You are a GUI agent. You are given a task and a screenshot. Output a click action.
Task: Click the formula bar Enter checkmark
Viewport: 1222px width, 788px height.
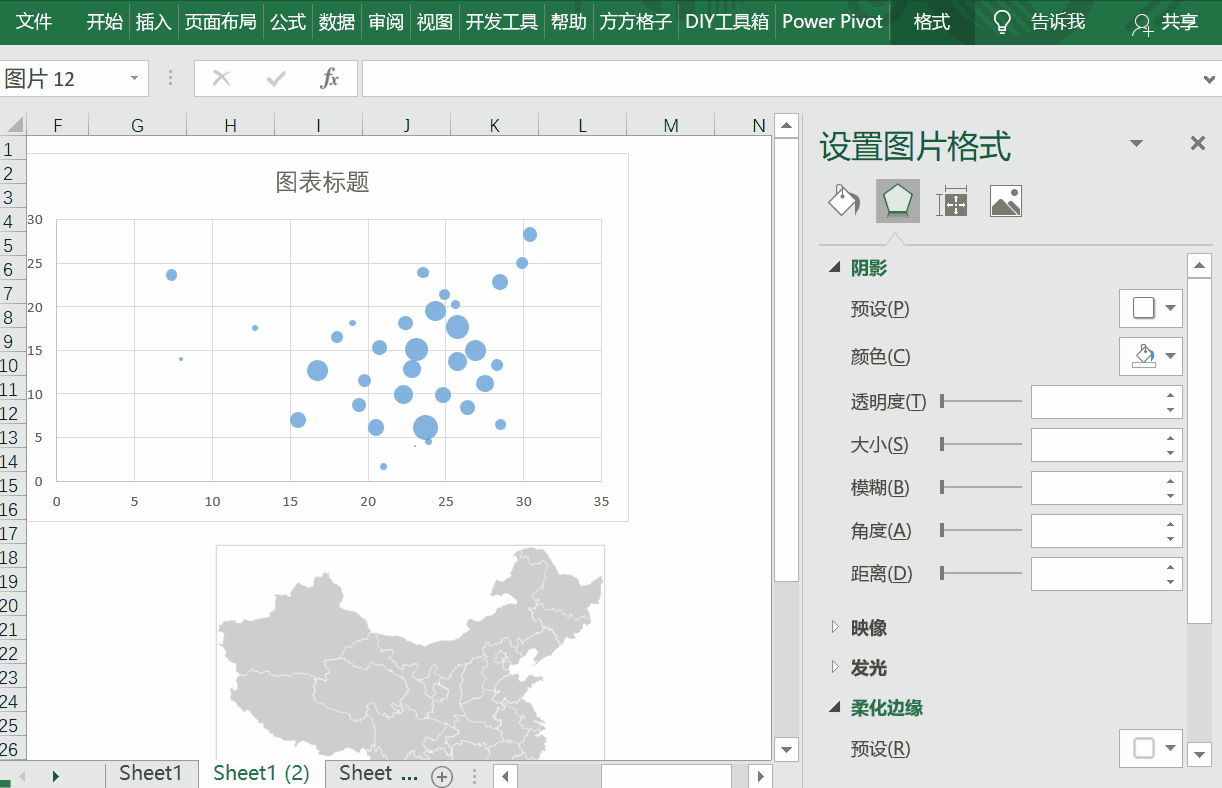[x=276, y=78]
